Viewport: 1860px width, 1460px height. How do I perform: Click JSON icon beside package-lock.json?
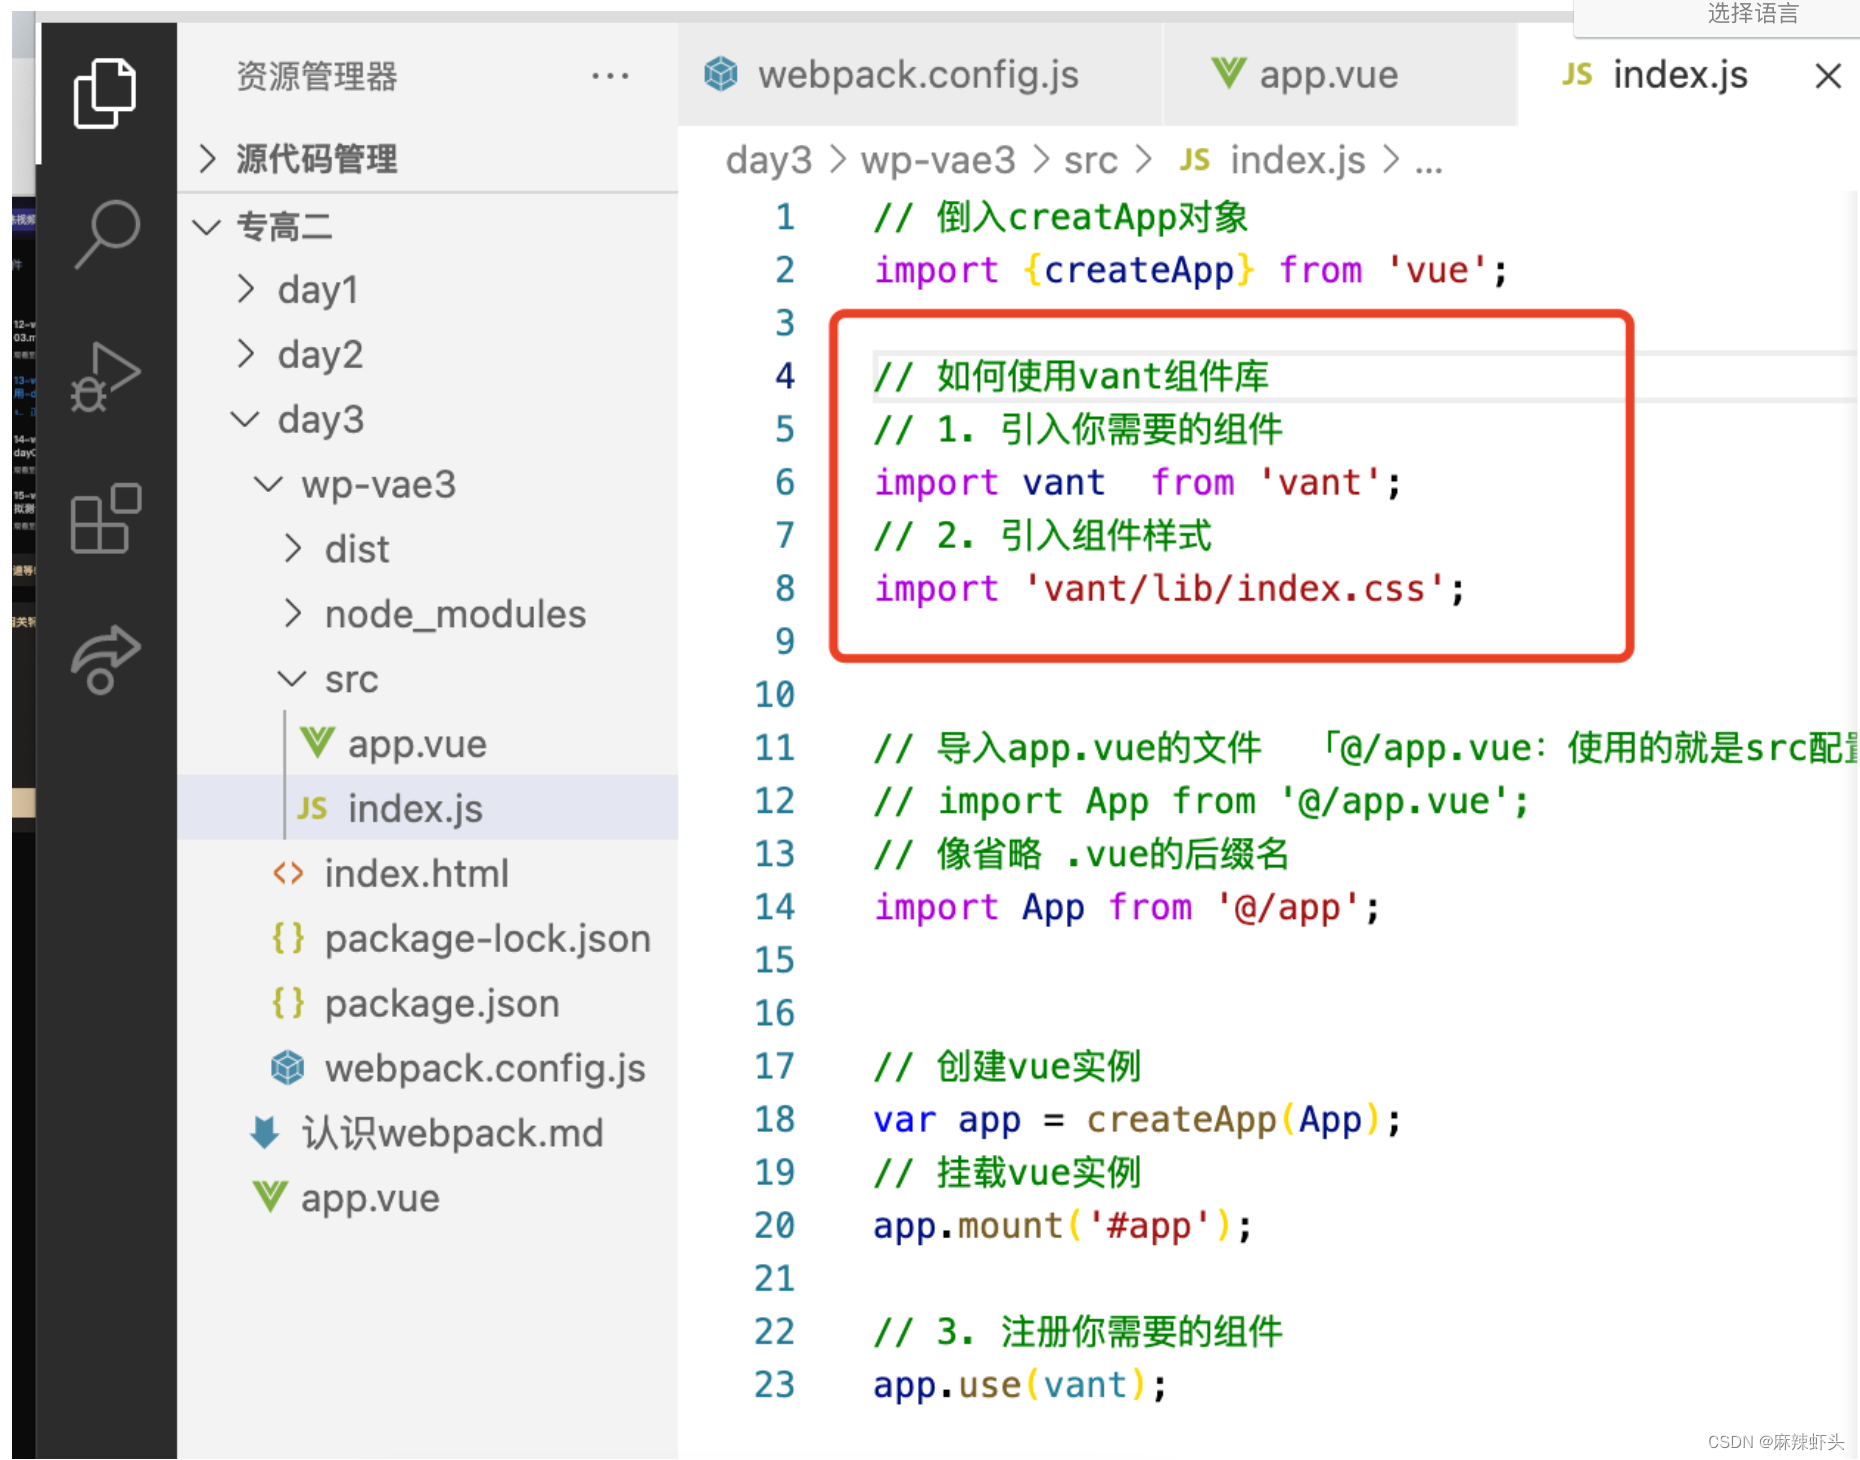288,938
